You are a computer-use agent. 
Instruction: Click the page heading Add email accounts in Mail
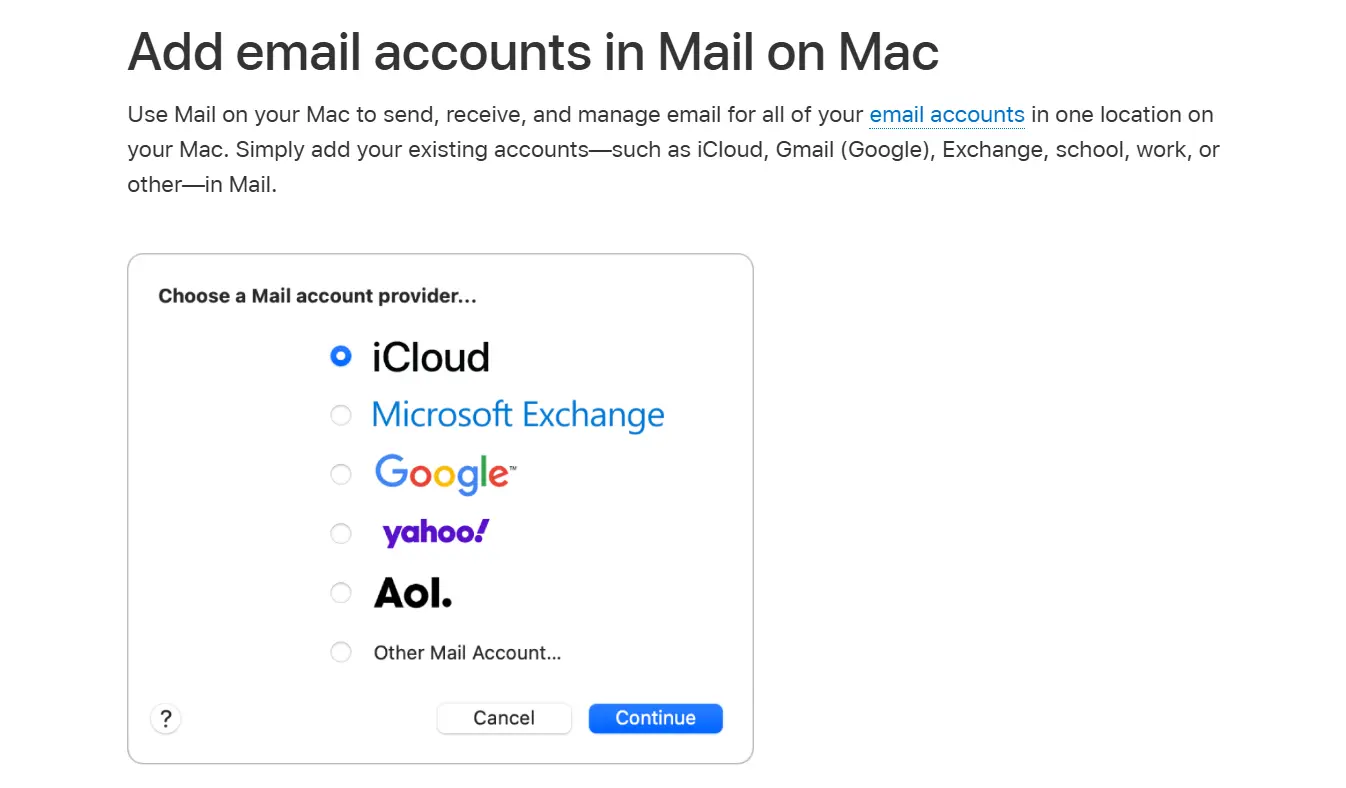click(532, 52)
